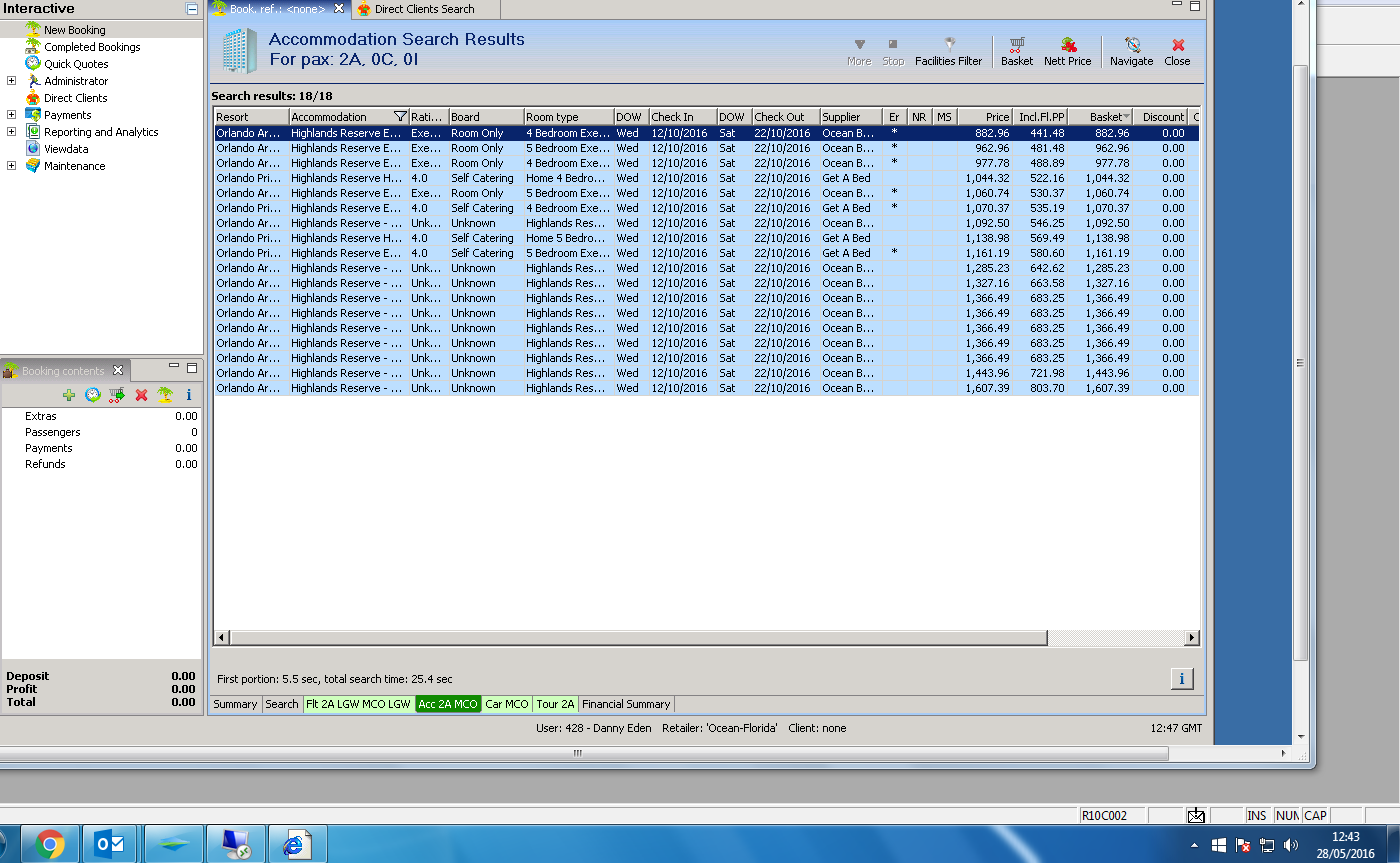Image resolution: width=1400 pixels, height=863 pixels.
Task: Open Viewdata in the tree
Action: pos(66,149)
